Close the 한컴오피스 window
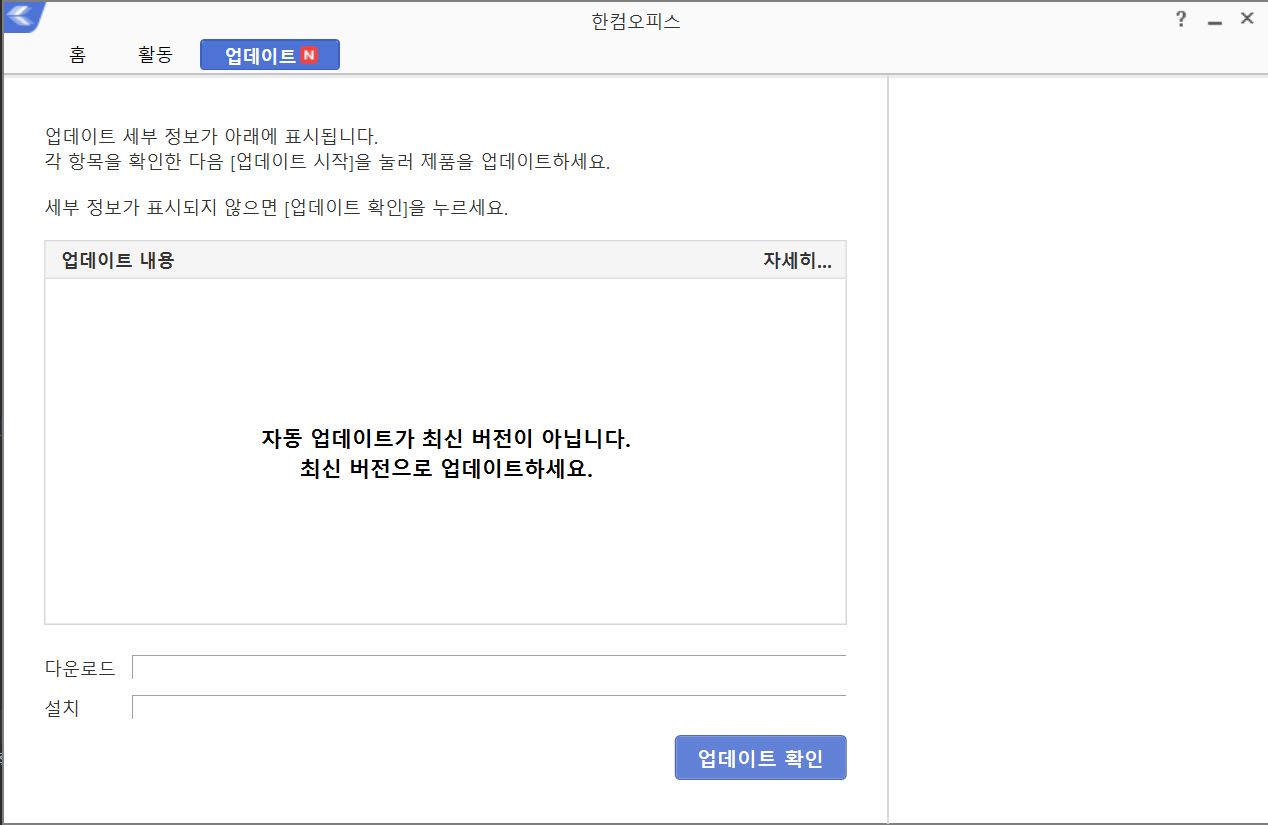 pos(1247,18)
